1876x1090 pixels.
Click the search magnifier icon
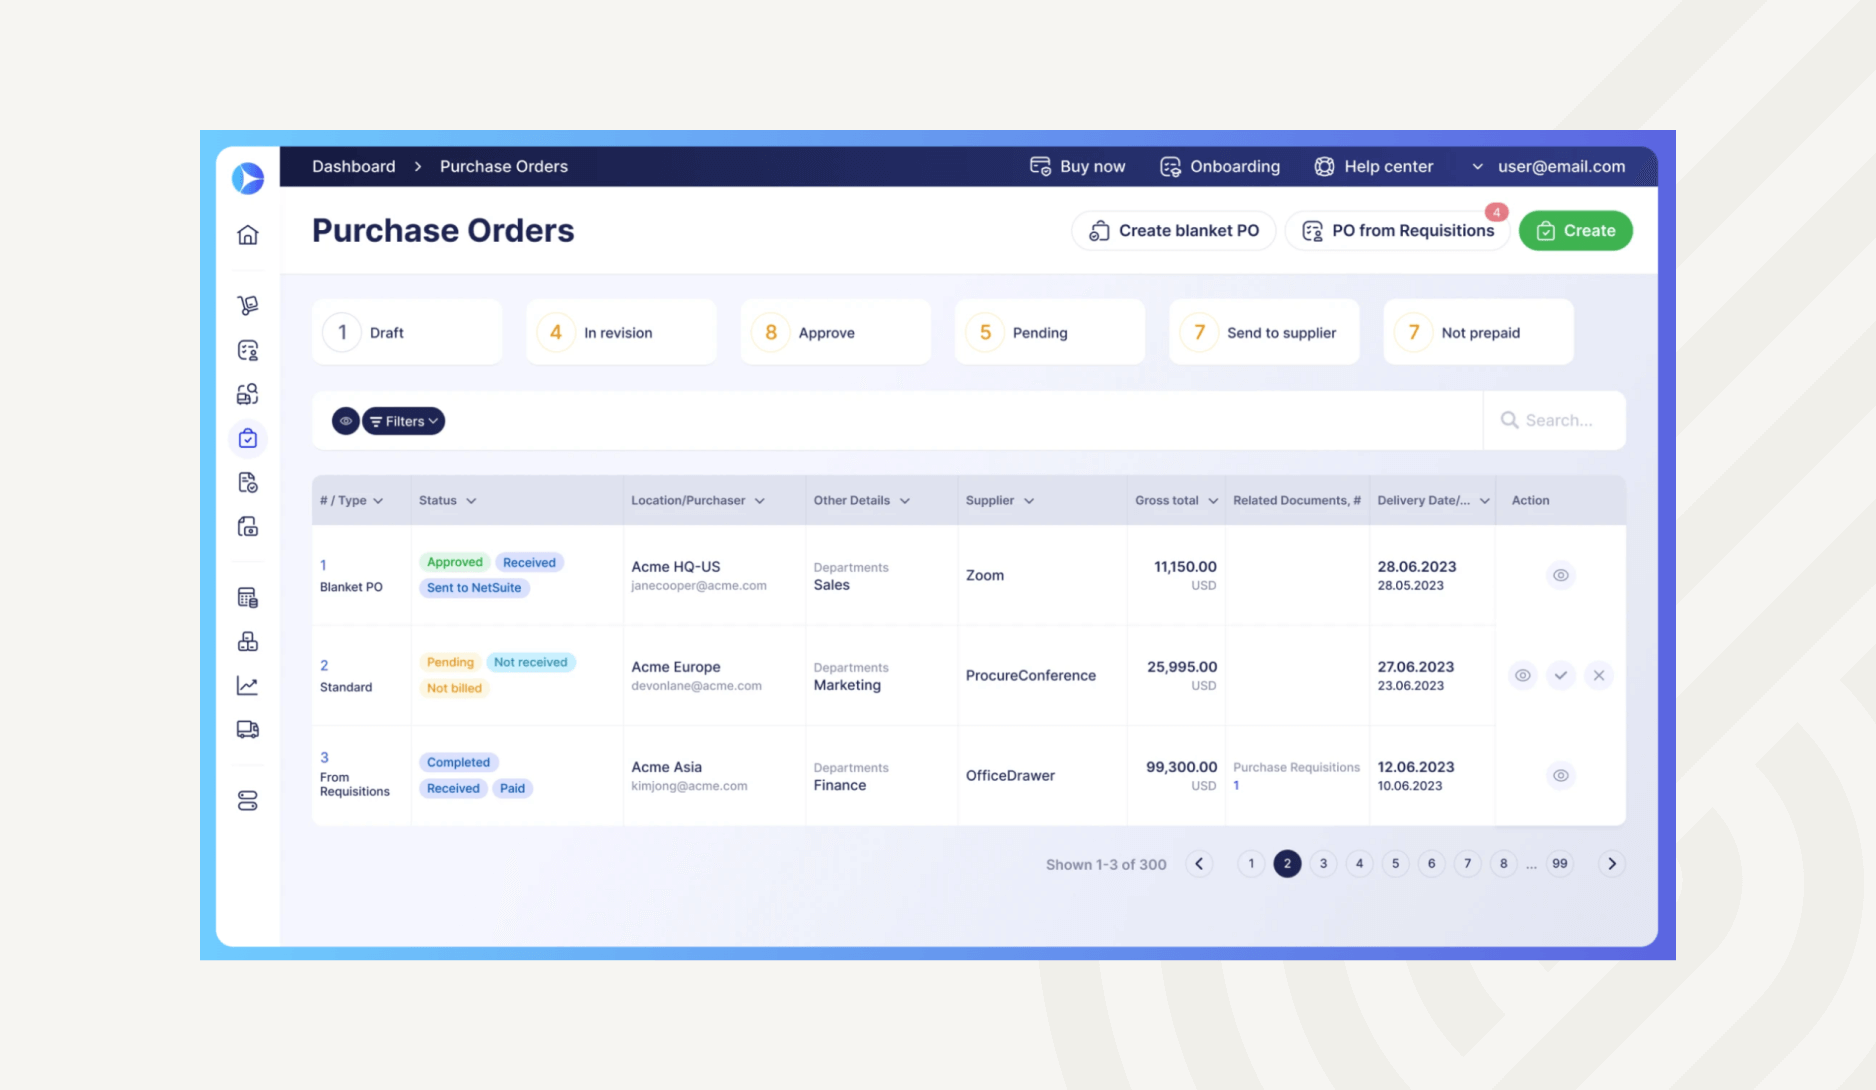[x=1509, y=420]
